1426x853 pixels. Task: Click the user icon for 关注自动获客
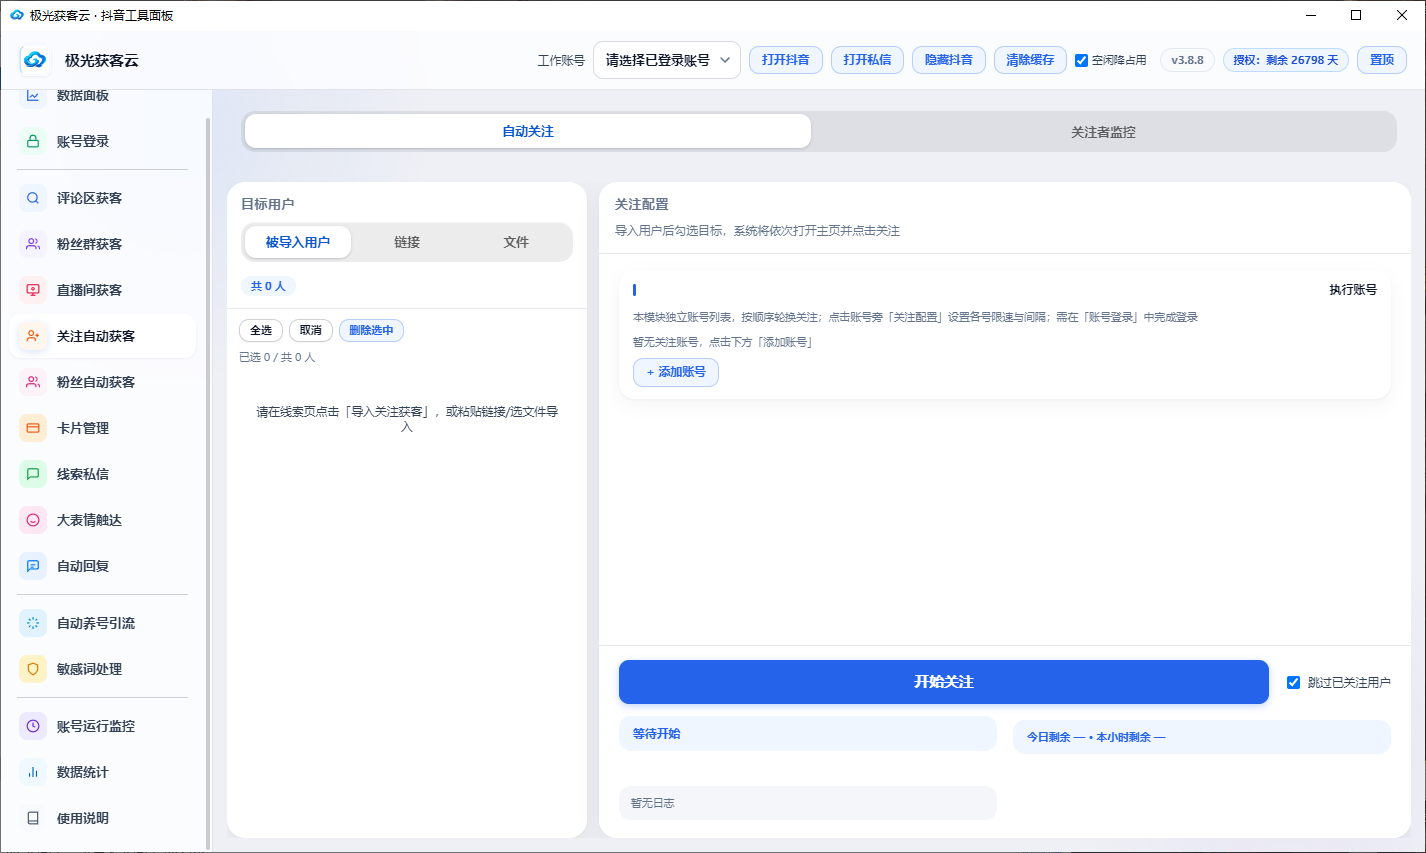pyautogui.click(x=33, y=336)
